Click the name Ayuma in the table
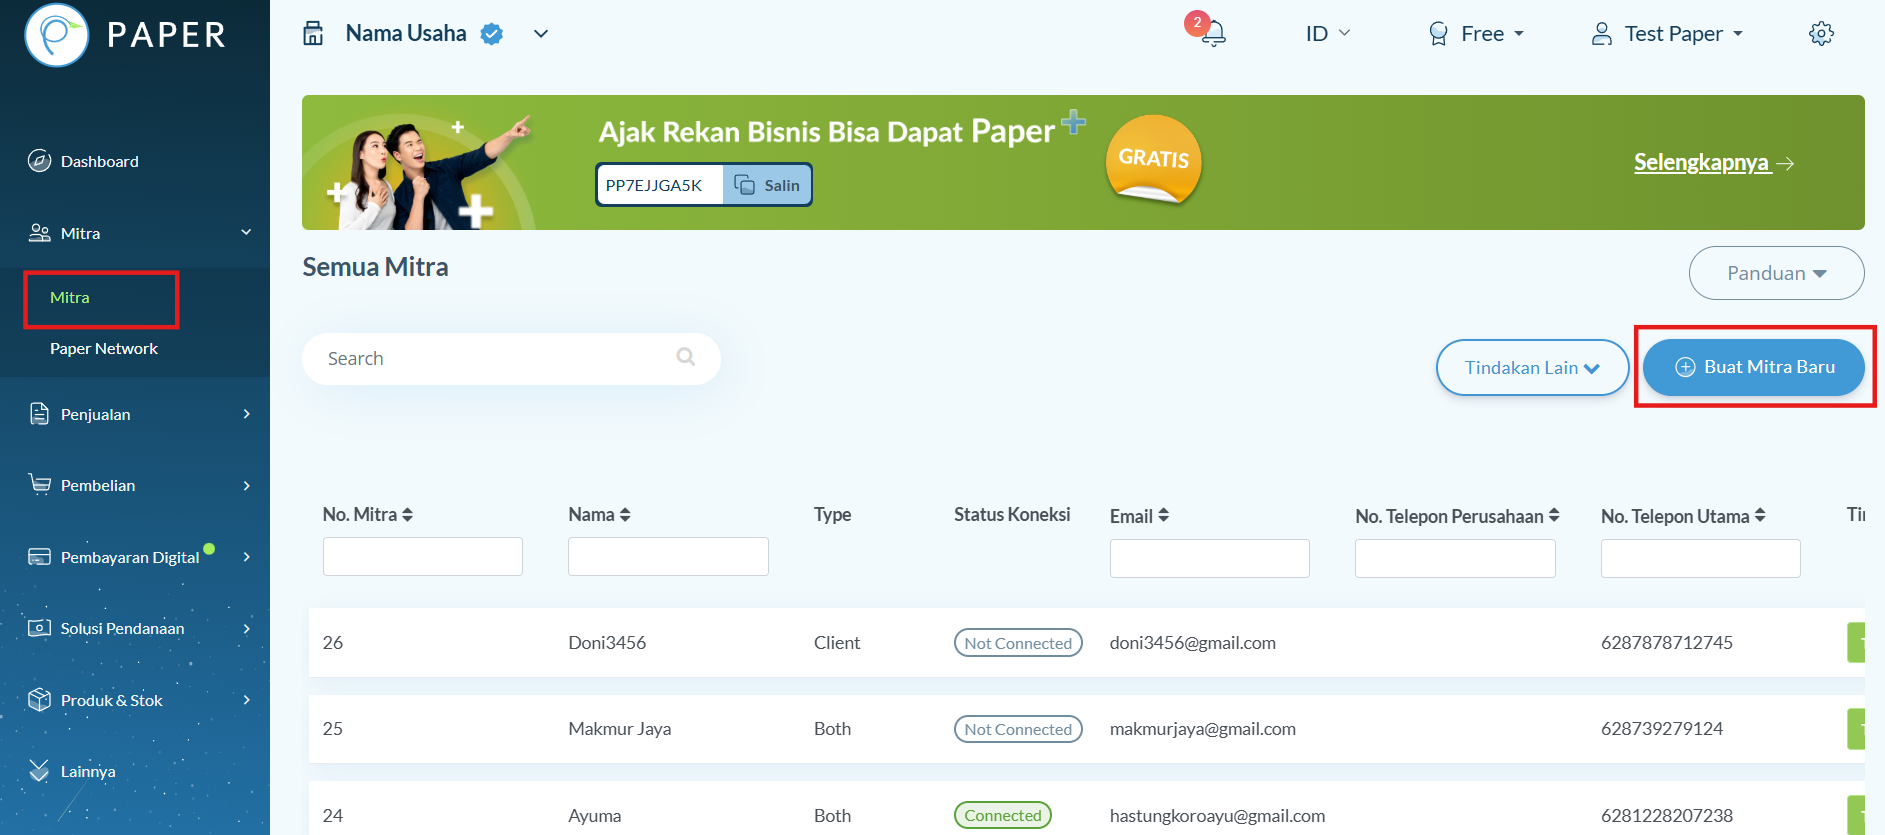This screenshot has height=835, width=1885. point(595,816)
